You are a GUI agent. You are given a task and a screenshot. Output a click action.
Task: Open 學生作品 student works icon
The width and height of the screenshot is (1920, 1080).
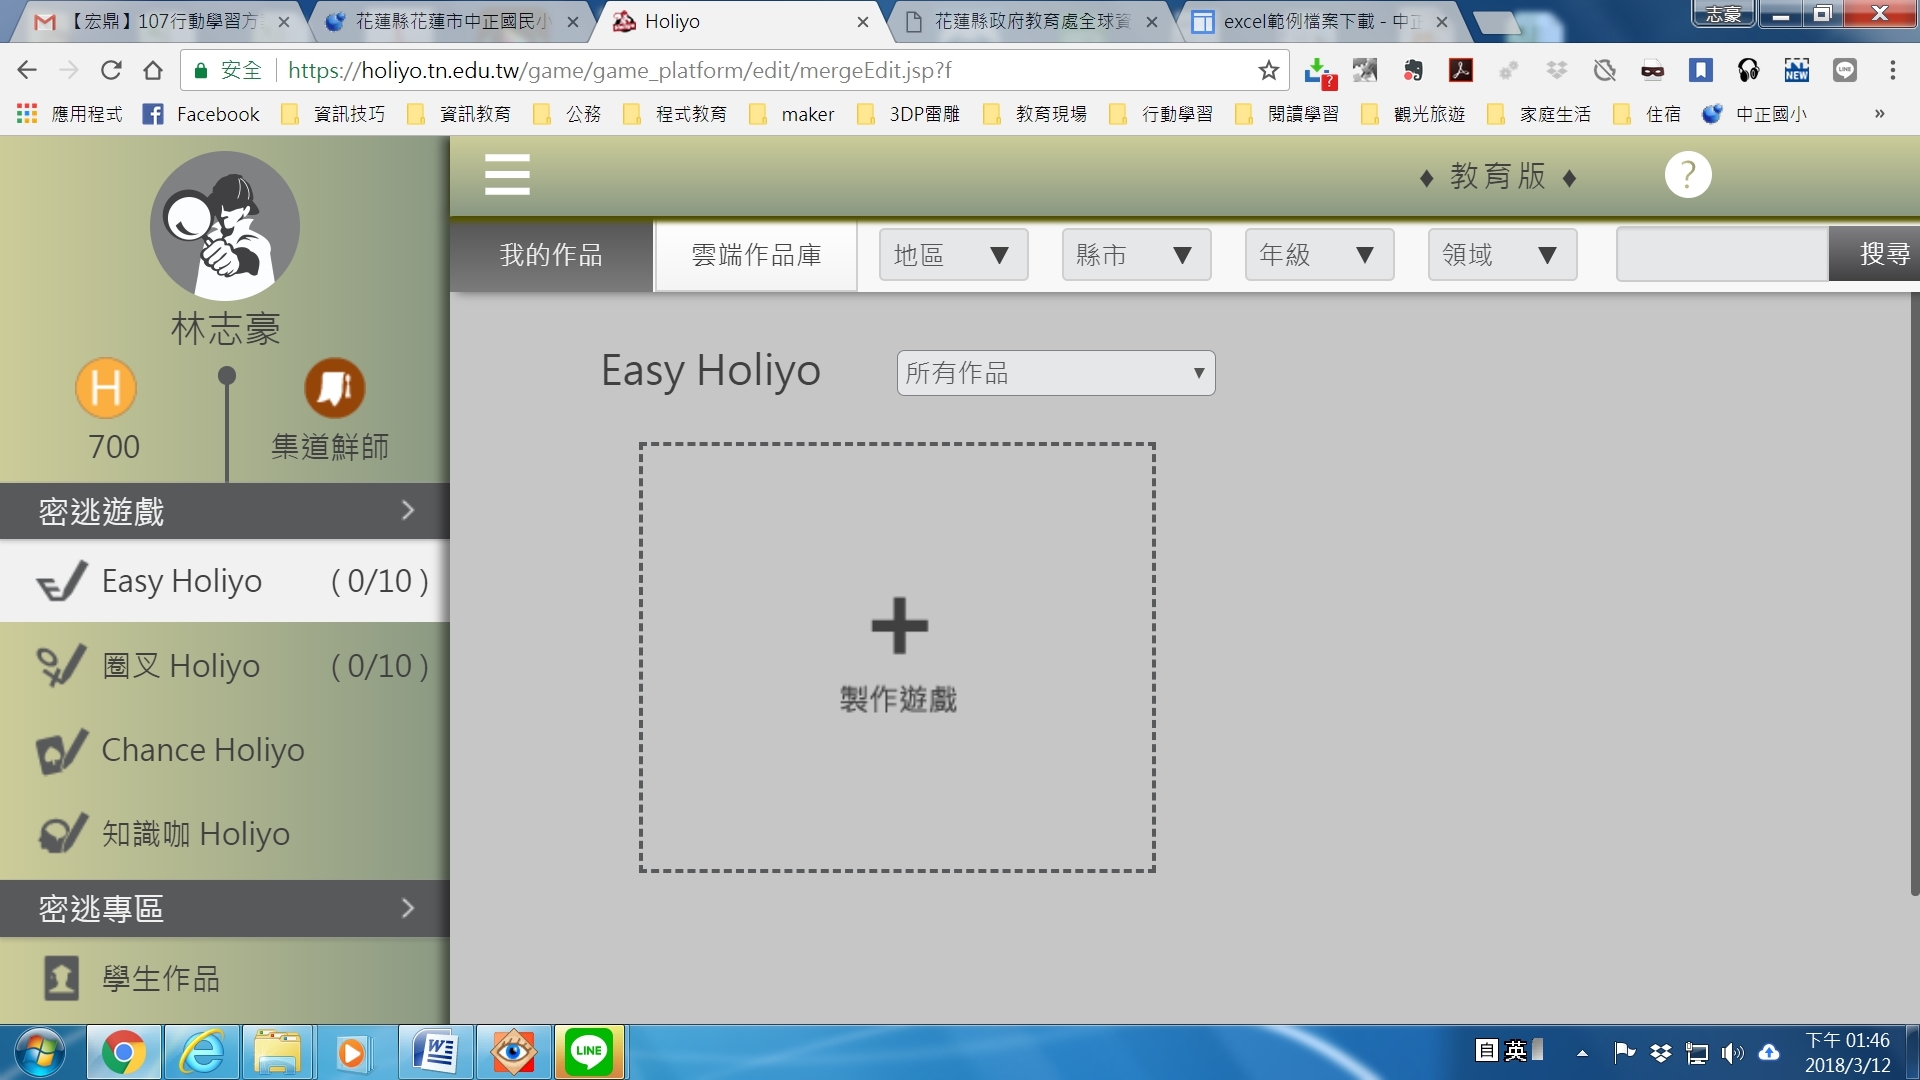pyautogui.click(x=61, y=978)
